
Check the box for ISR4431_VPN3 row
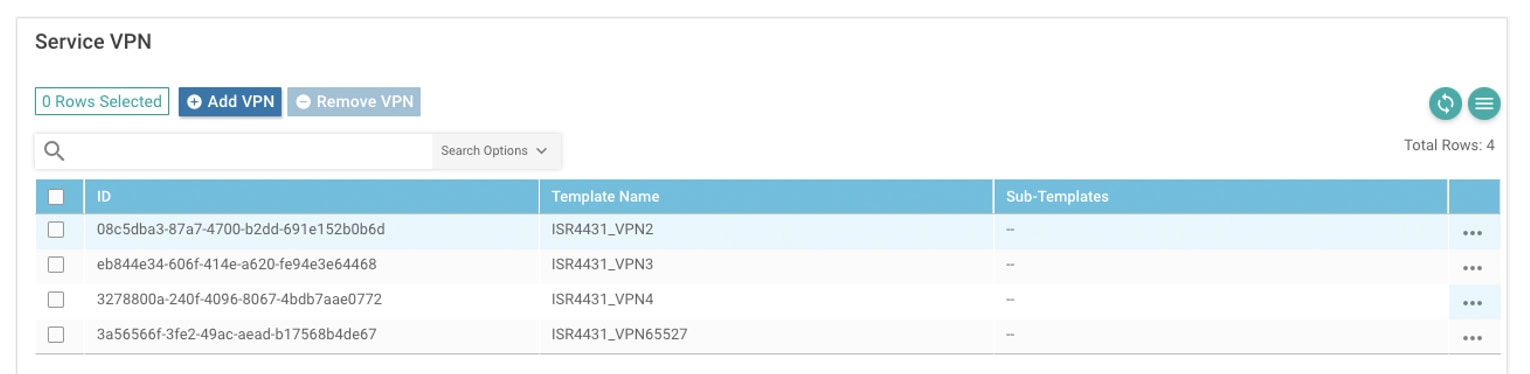(56, 265)
